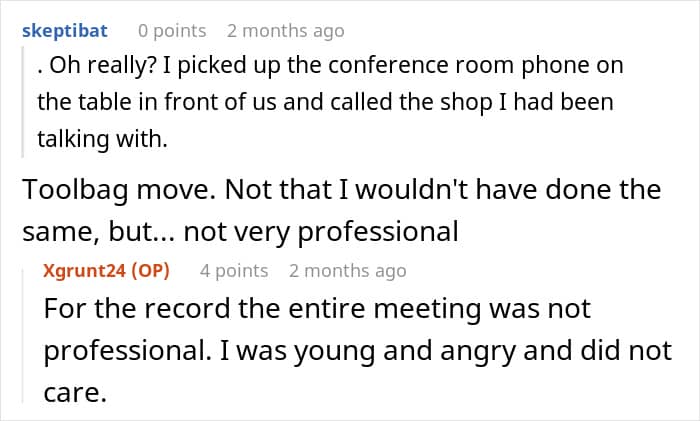700x421 pixels.
Task: Open the timestamp permalink on Xgrunt24's reply
Action: coord(347,270)
